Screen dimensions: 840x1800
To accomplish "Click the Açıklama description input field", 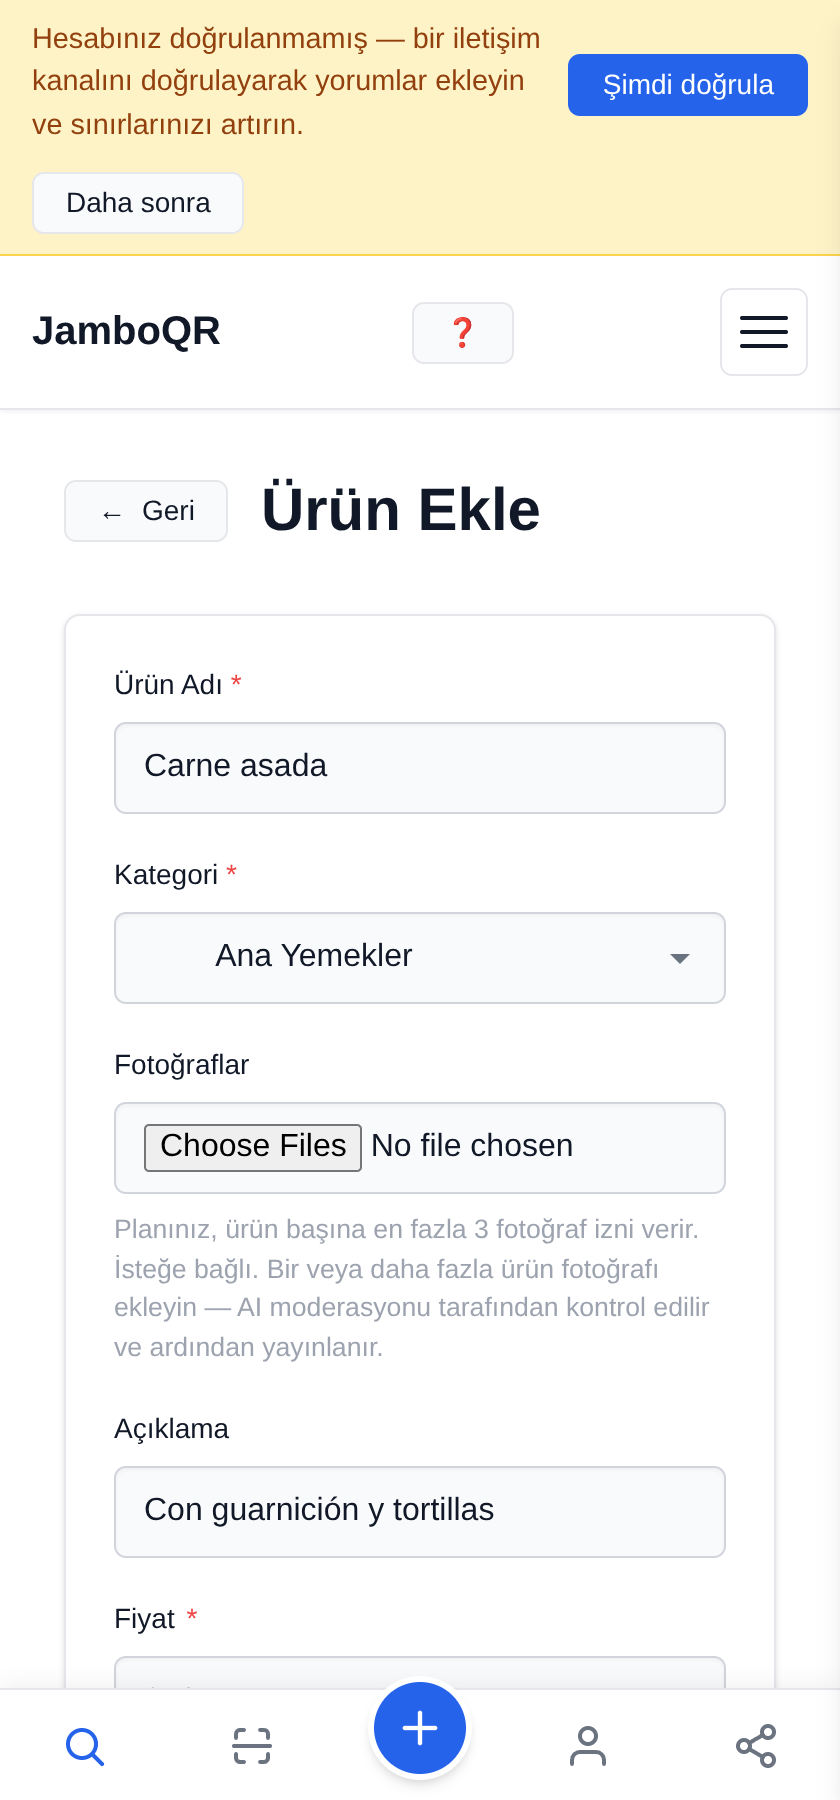I will pyautogui.click(x=420, y=1512).
